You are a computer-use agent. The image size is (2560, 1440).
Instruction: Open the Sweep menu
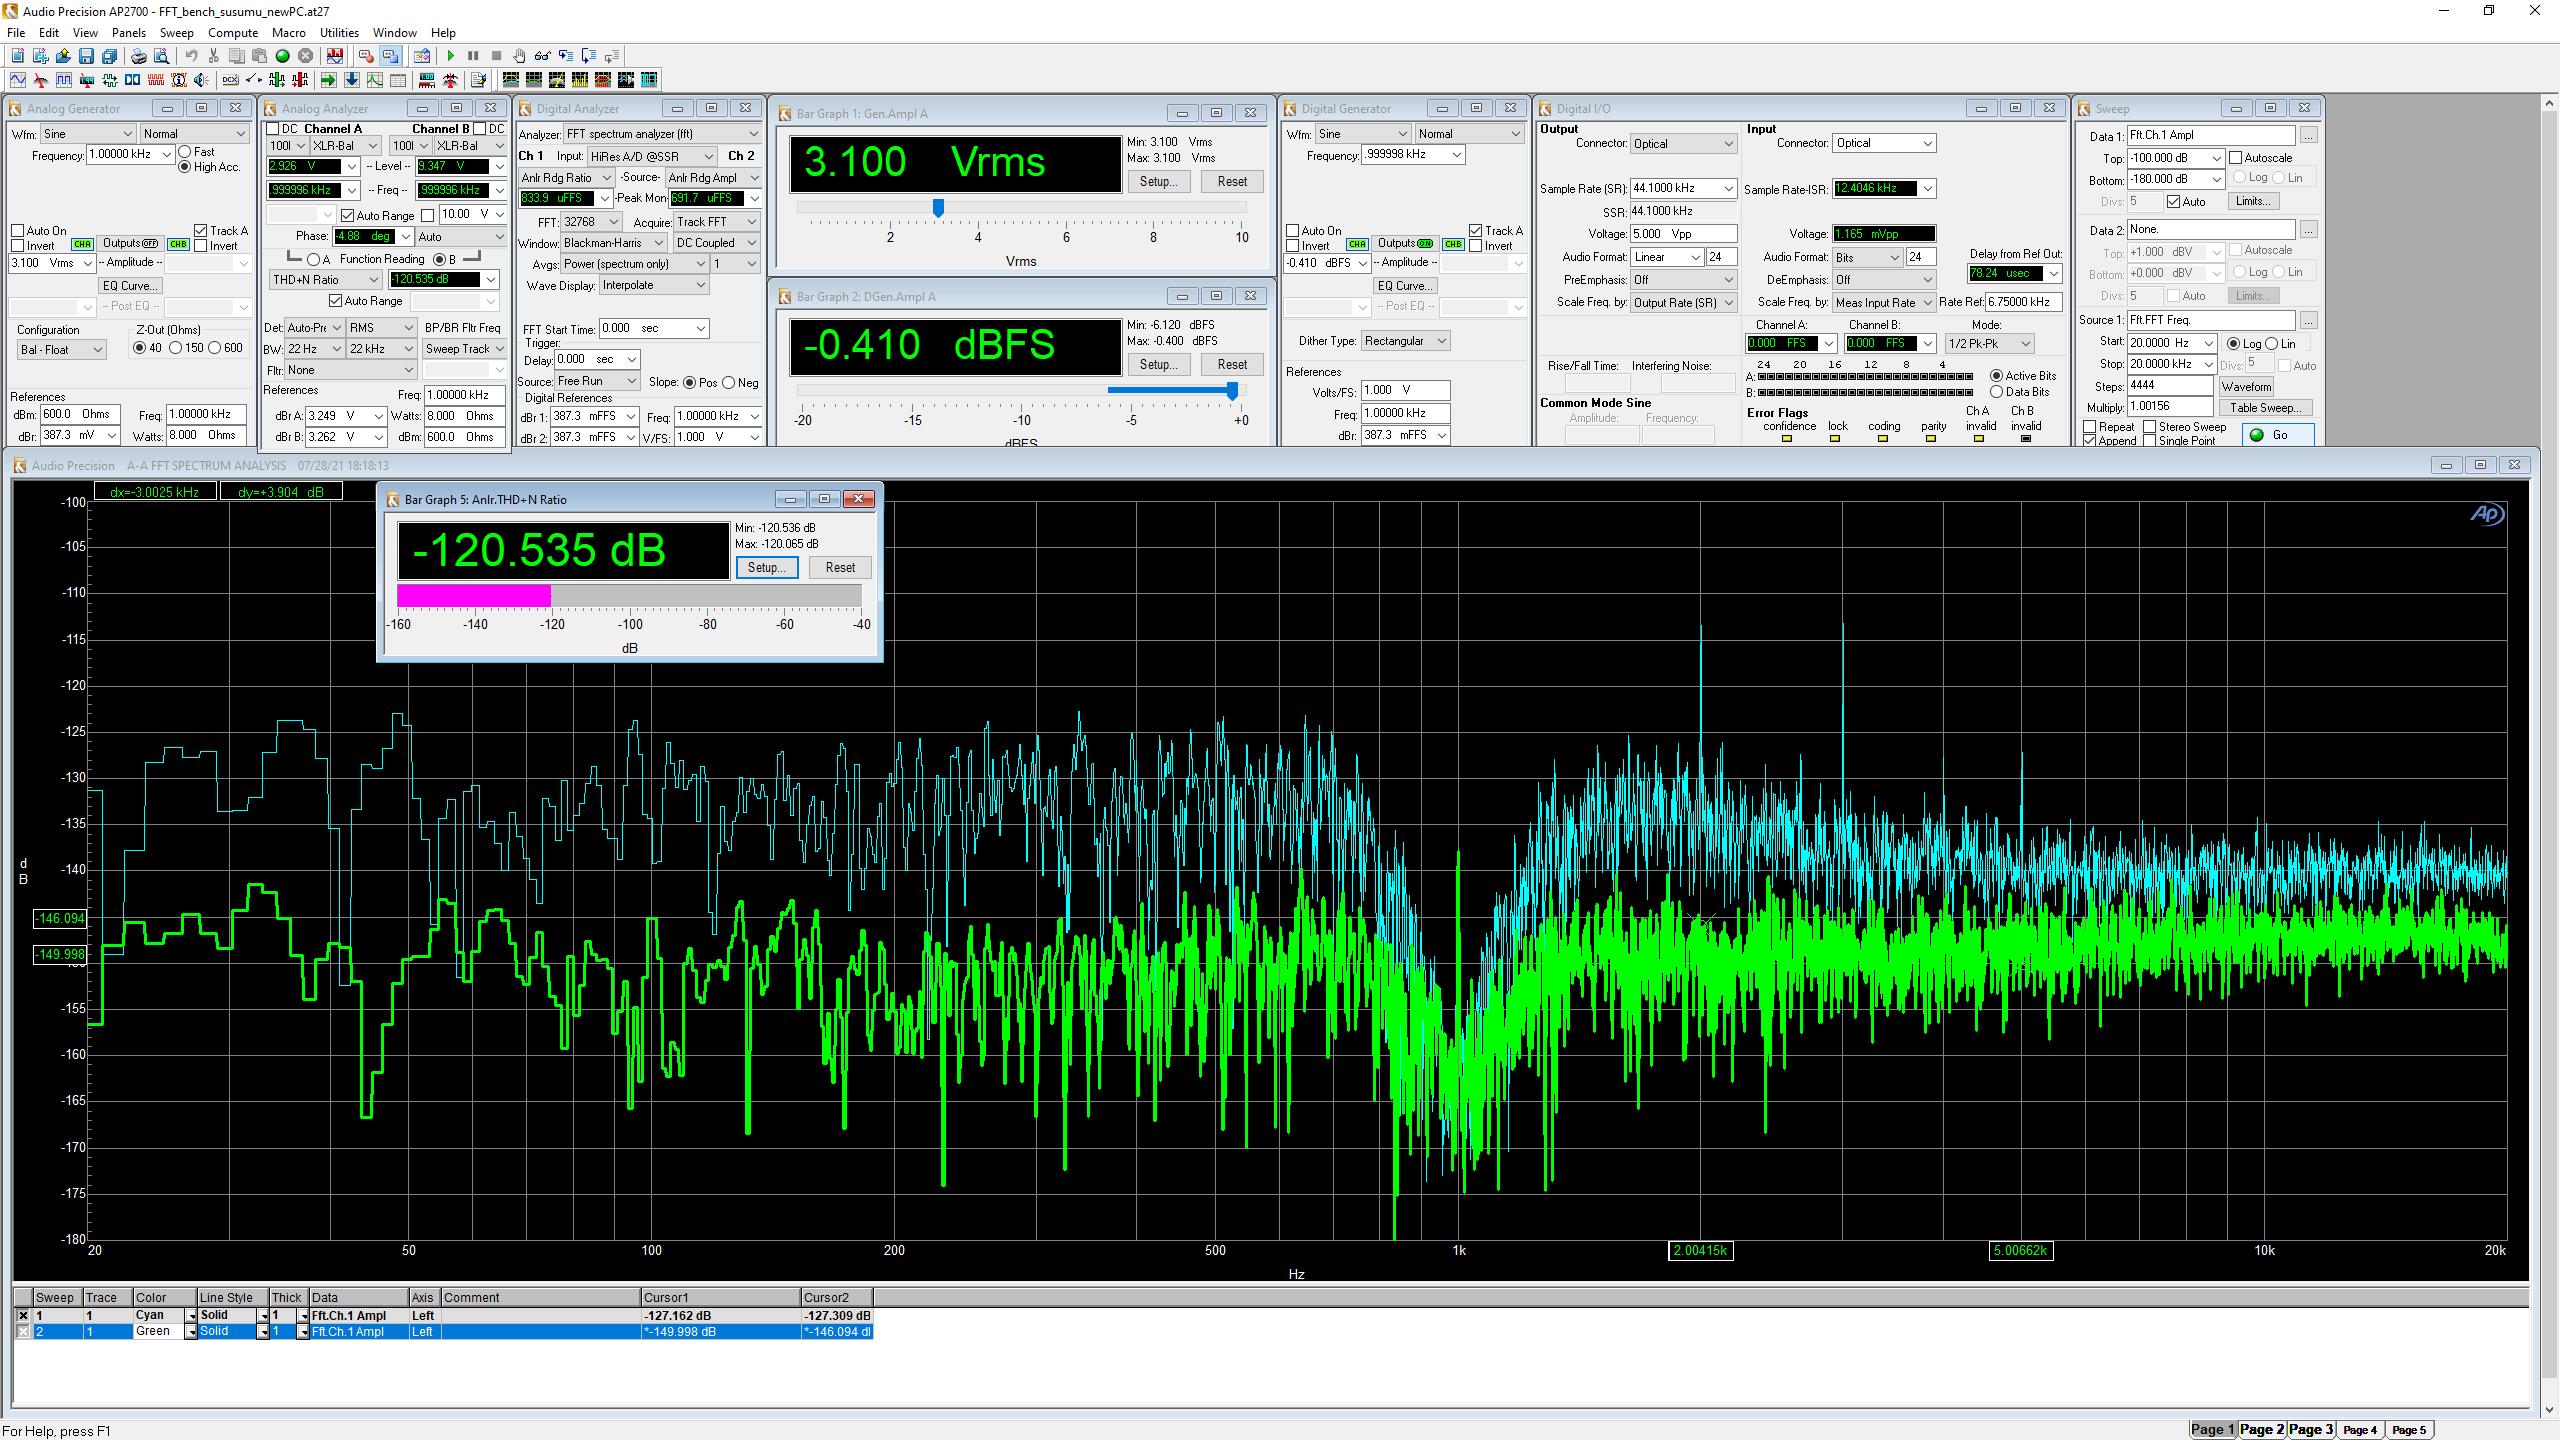[x=176, y=33]
